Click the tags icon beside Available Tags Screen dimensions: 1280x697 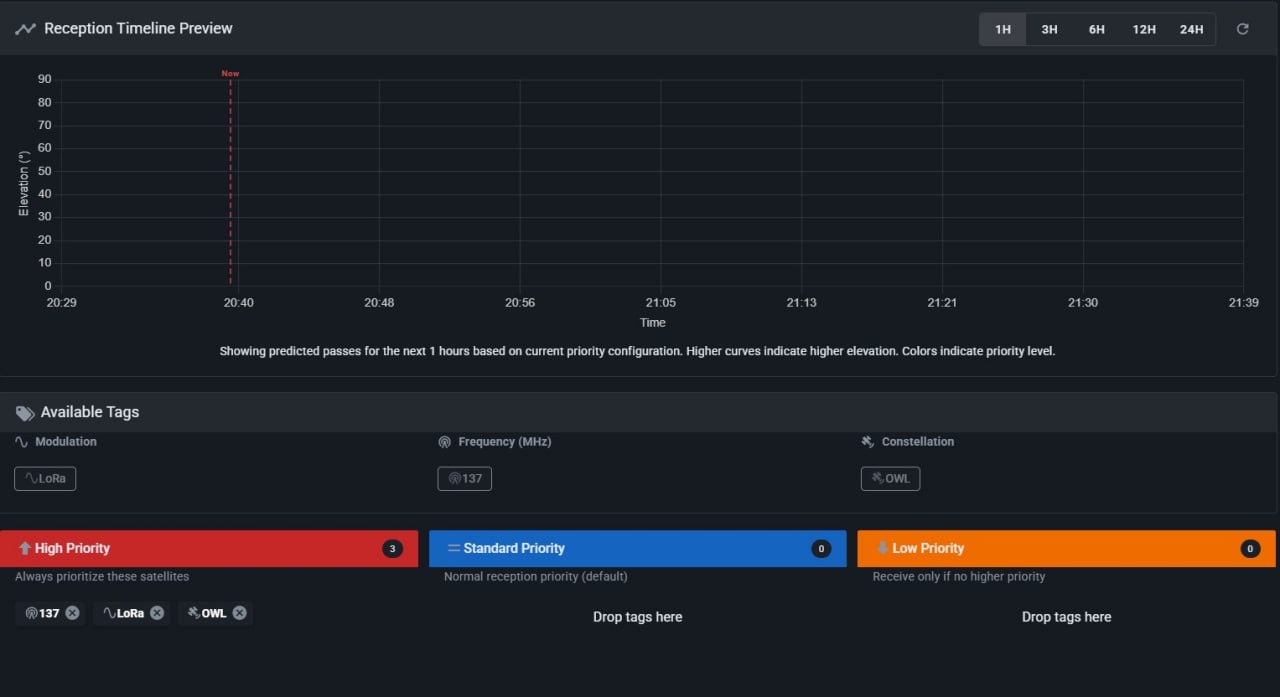click(25, 412)
